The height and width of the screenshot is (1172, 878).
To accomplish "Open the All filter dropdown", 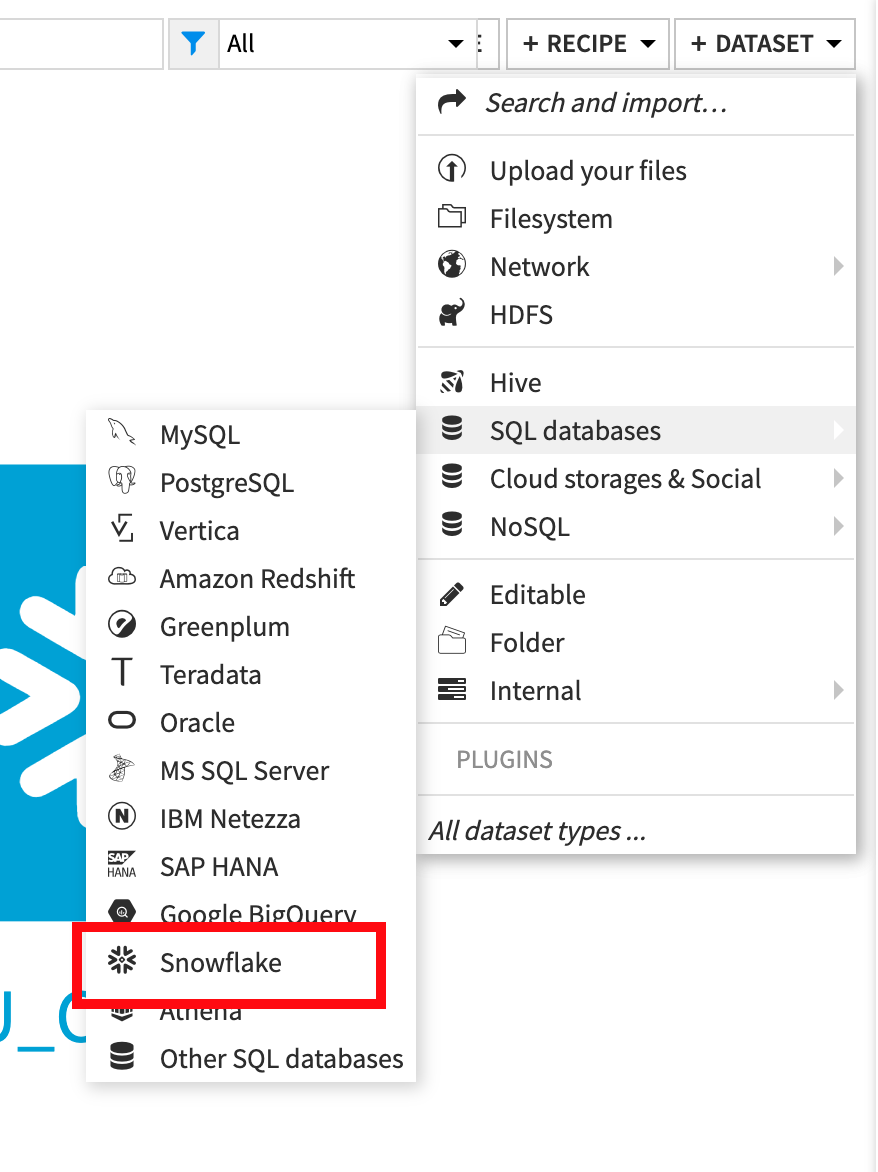I will [x=345, y=44].
